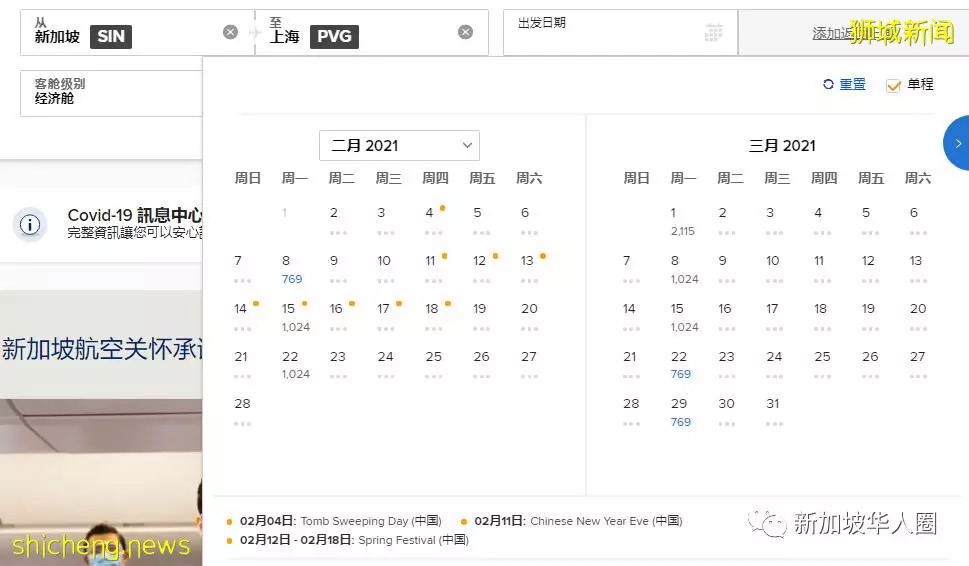Select March 27 in calendar
The width and height of the screenshot is (969, 566).
point(918,365)
